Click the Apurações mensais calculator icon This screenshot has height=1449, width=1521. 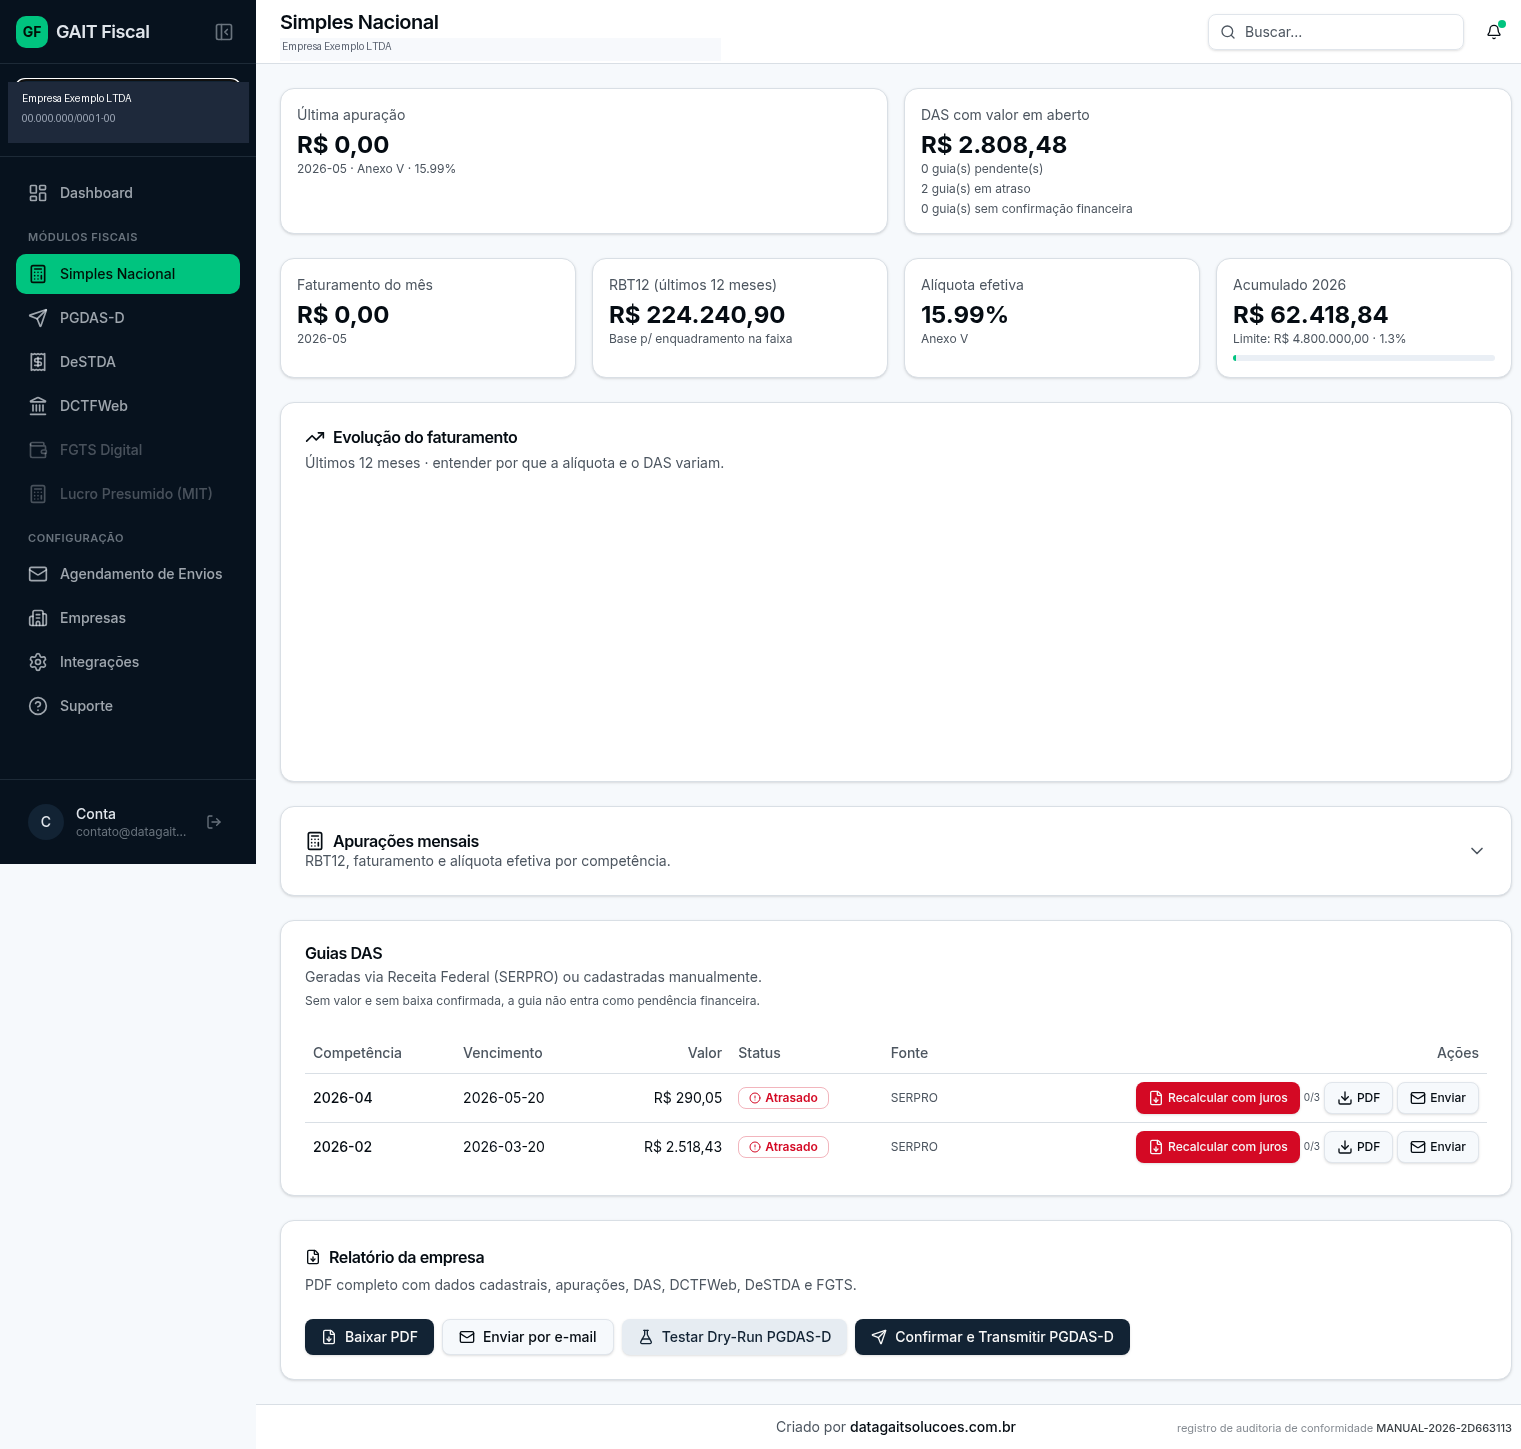click(x=315, y=841)
